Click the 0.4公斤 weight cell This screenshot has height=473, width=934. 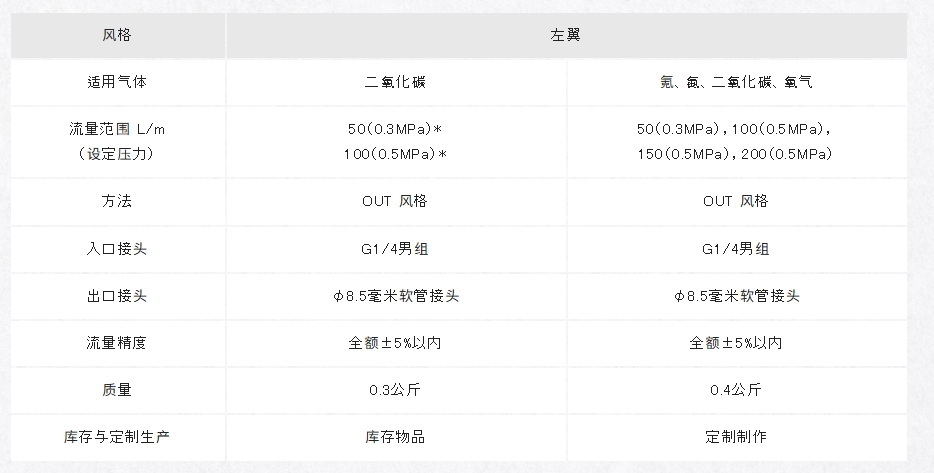[x=737, y=390]
